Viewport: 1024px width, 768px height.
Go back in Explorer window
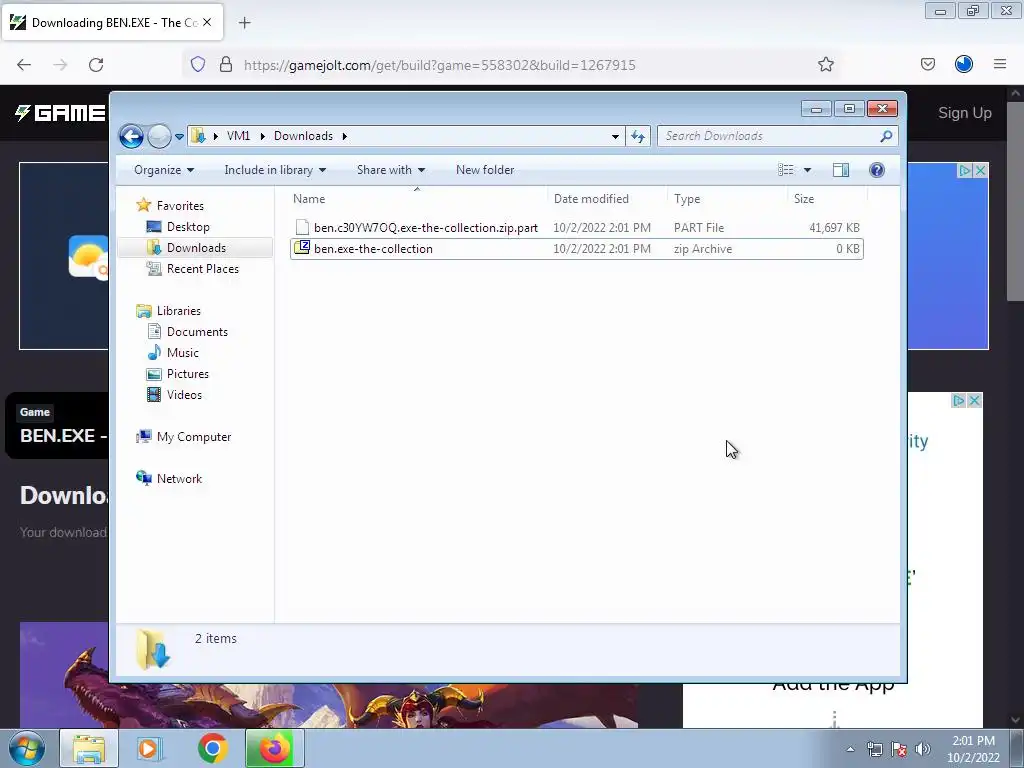click(131, 136)
